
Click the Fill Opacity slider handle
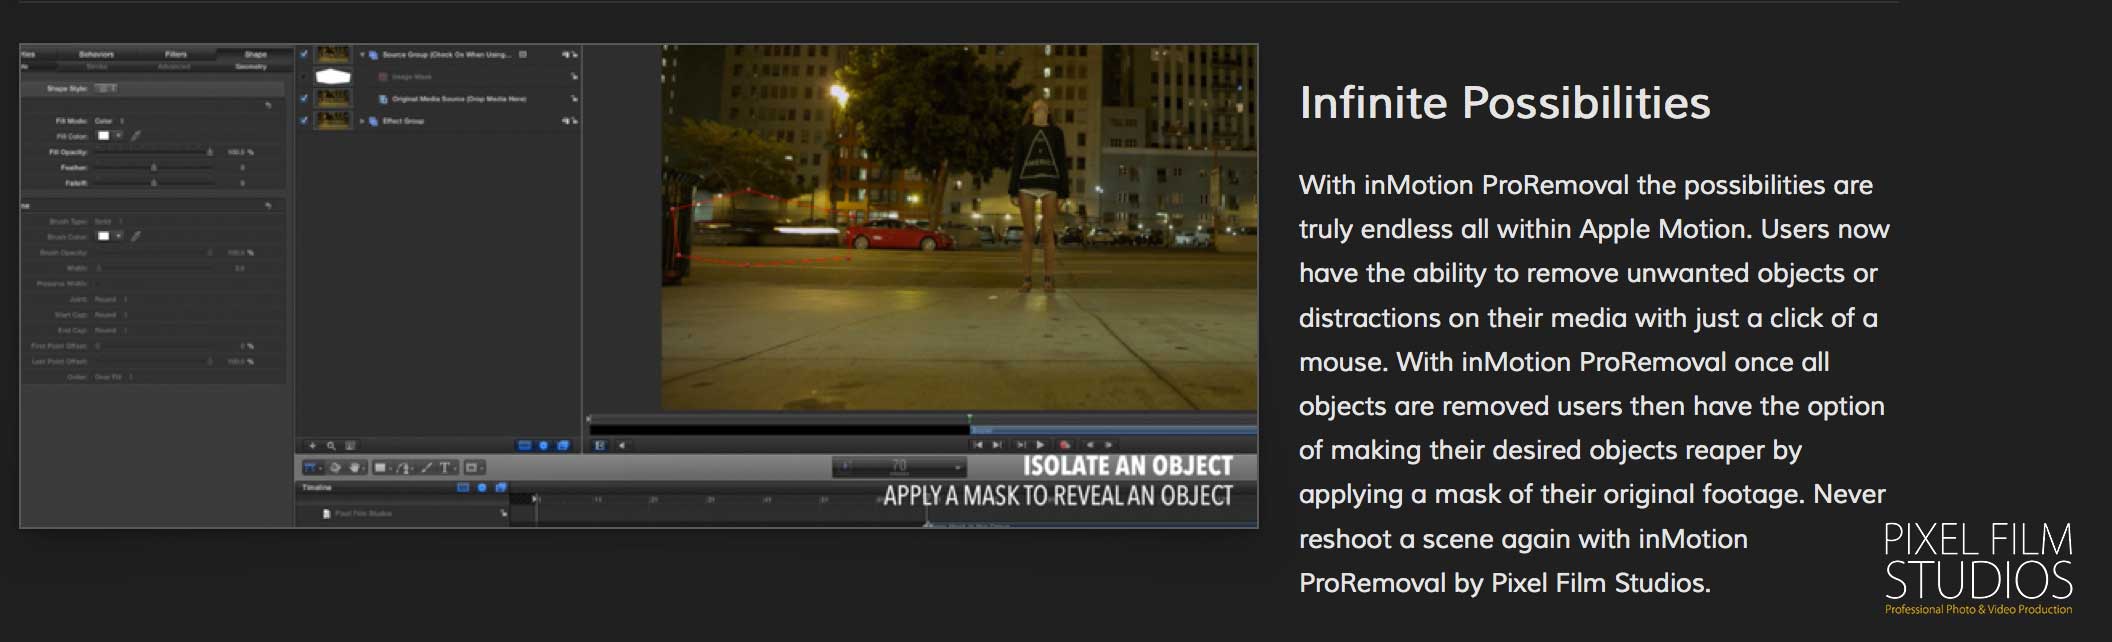[x=210, y=152]
